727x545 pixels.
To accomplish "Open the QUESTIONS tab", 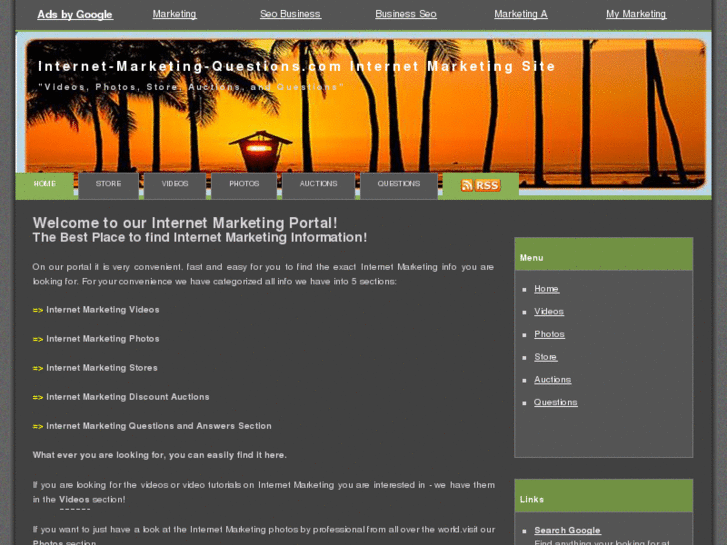I will [x=399, y=186].
